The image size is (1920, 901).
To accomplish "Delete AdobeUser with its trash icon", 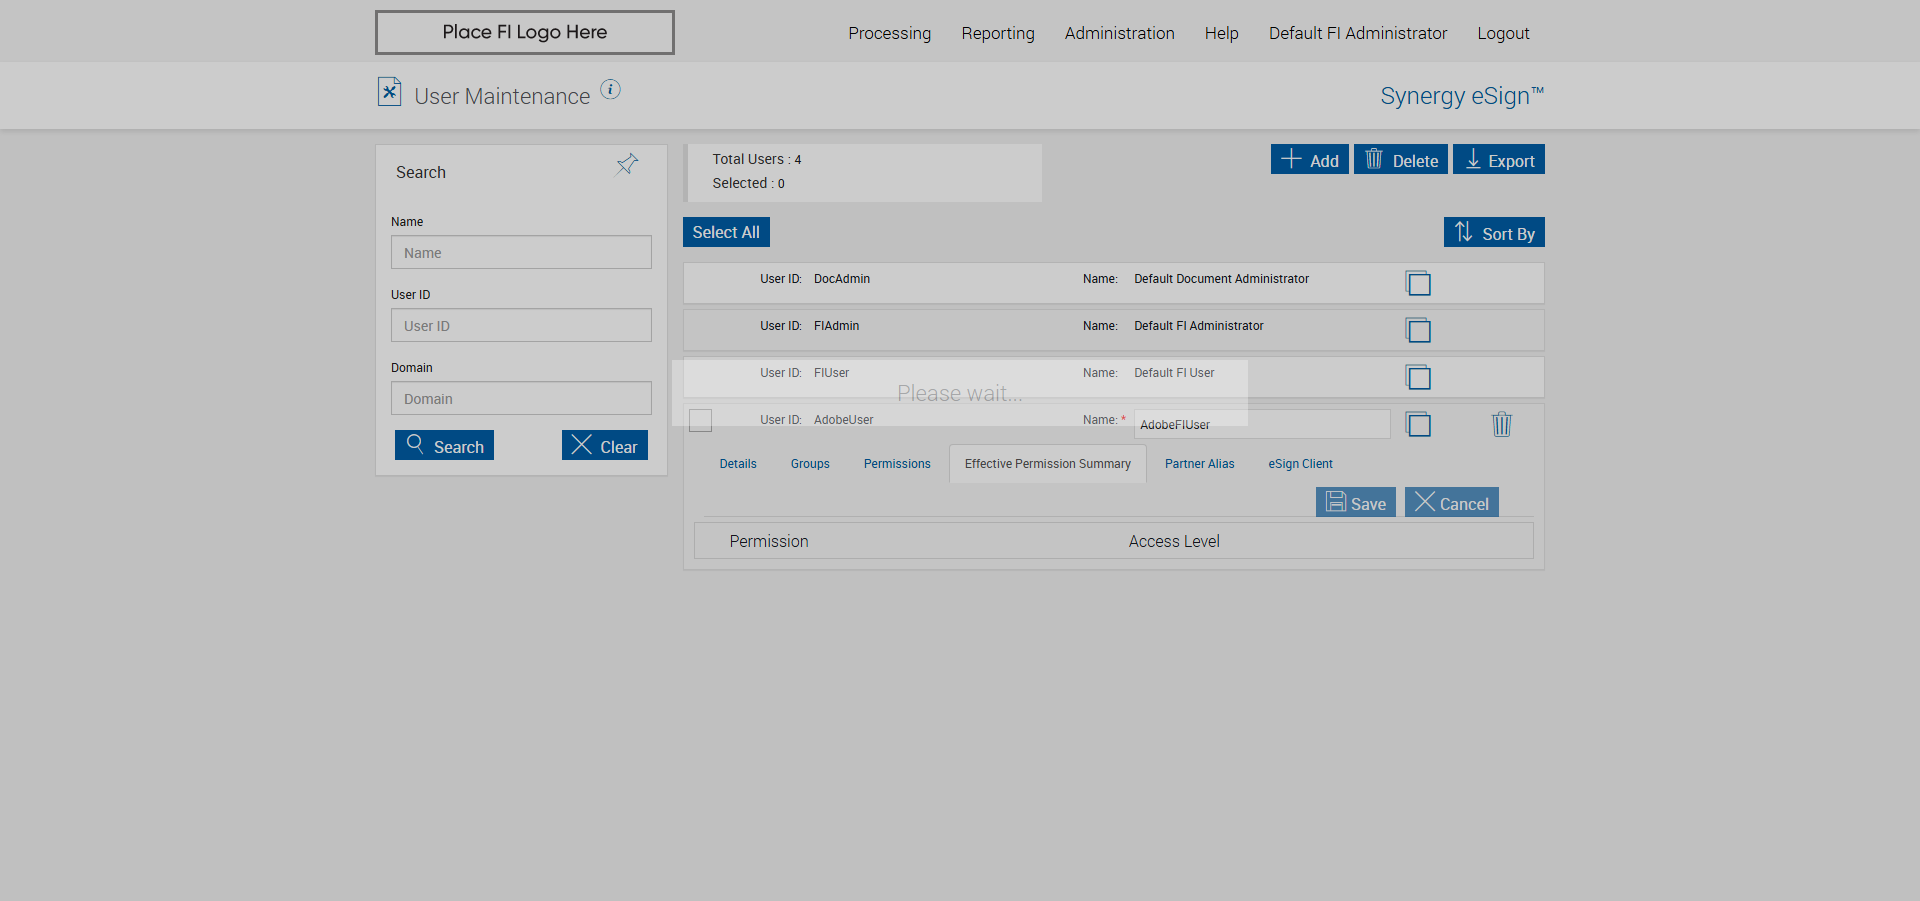I will coord(1502,424).
